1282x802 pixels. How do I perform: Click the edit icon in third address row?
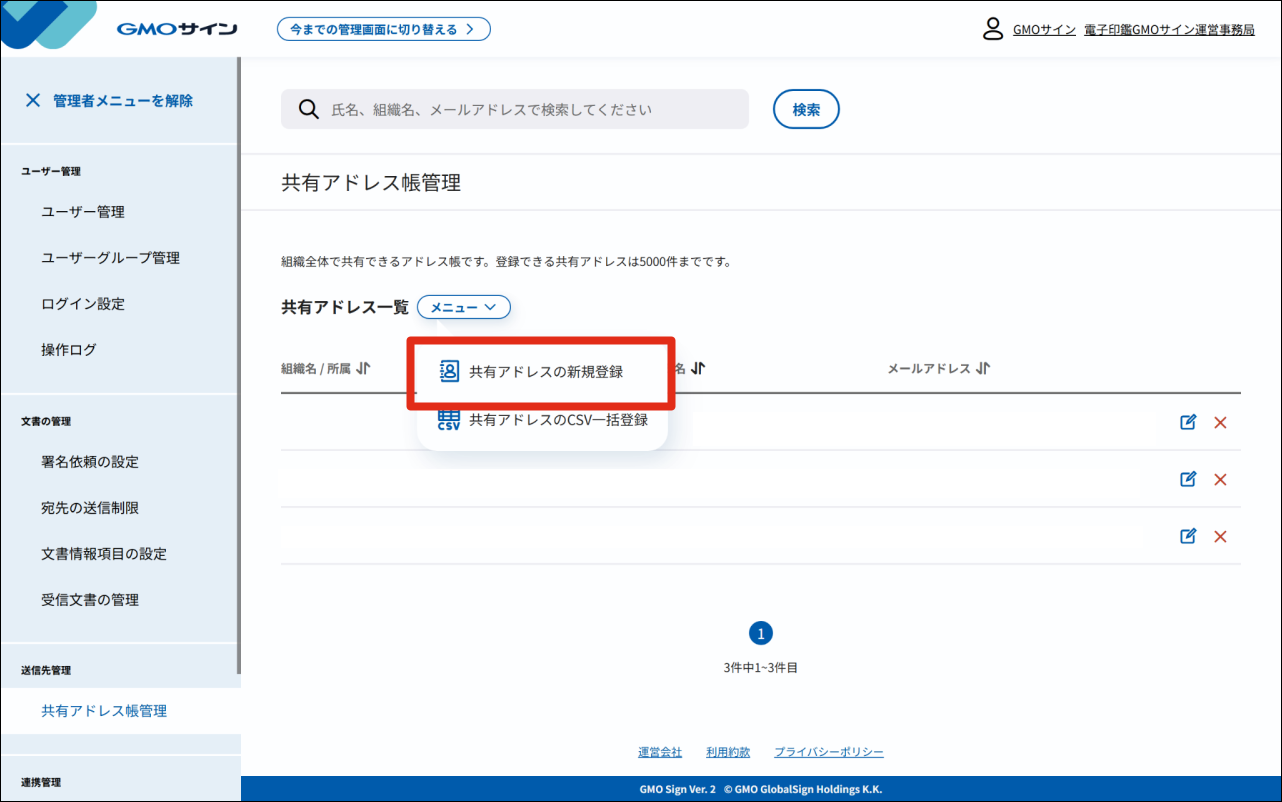point(1188,536)
